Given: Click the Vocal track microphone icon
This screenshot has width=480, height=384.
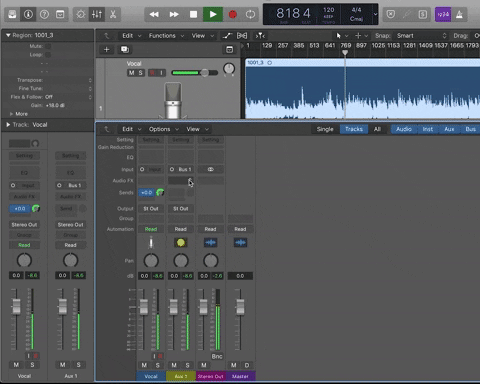Looking at the screenshot, I should pyautogui.click(x=173, y=101).
